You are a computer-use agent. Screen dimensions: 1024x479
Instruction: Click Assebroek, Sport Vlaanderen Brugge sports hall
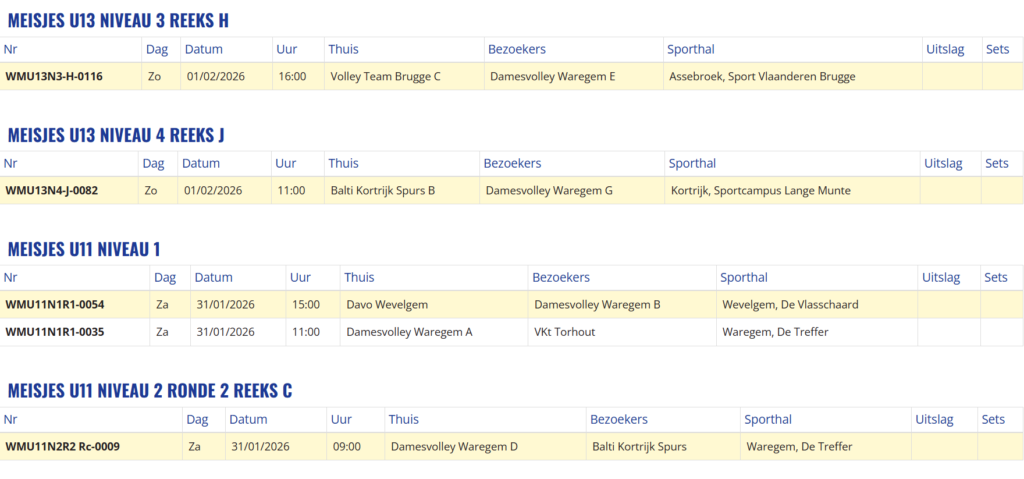762,76
